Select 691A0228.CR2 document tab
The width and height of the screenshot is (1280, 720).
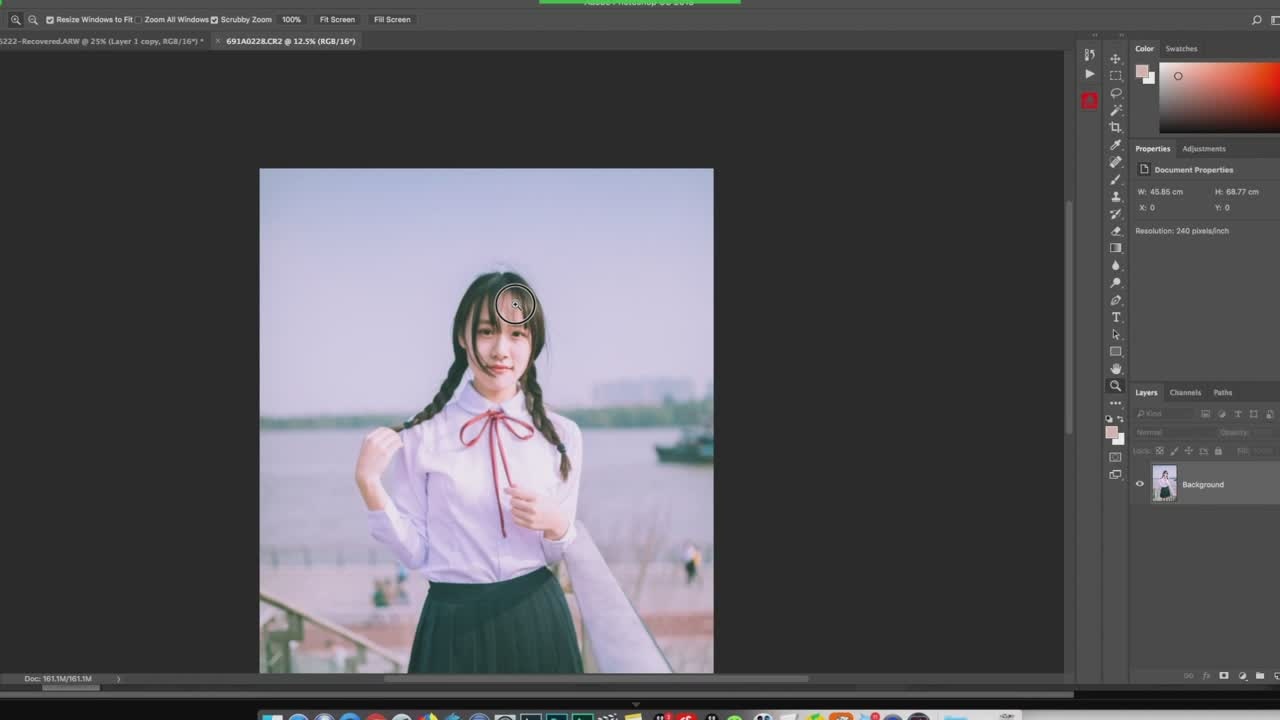(291, 41)
